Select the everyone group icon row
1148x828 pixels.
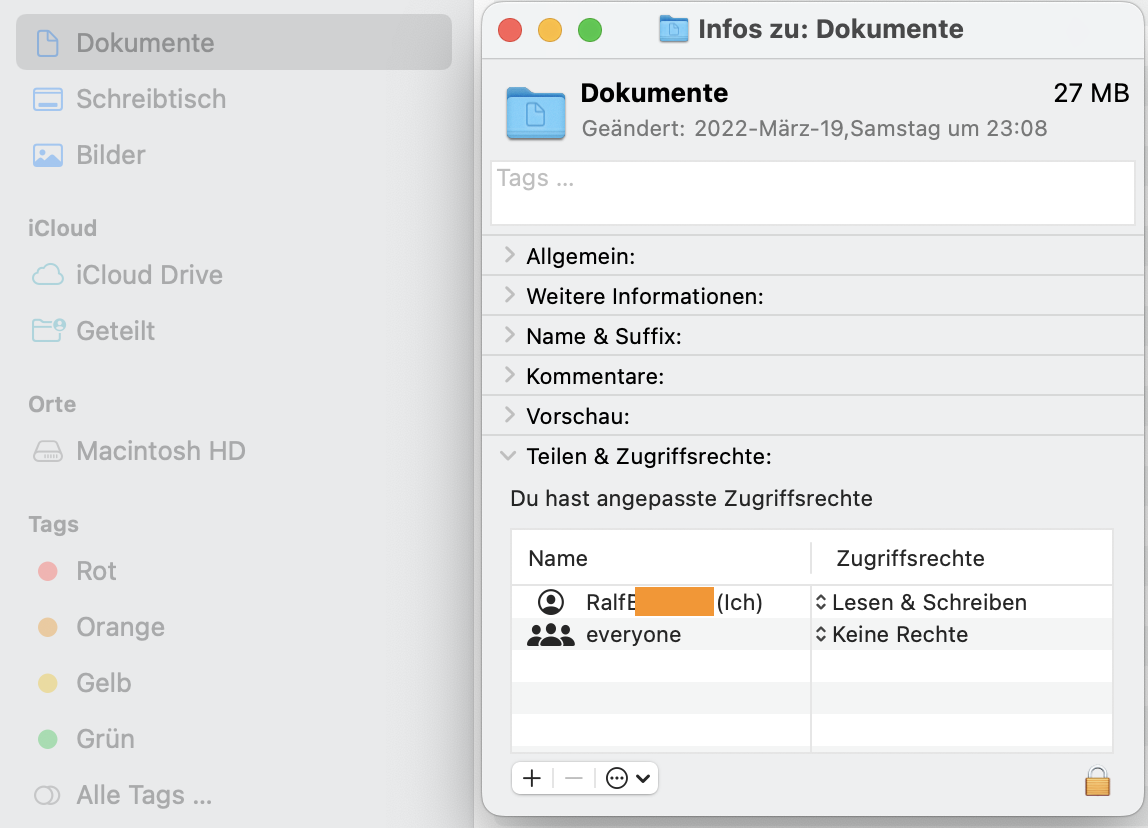coord(551,635)
